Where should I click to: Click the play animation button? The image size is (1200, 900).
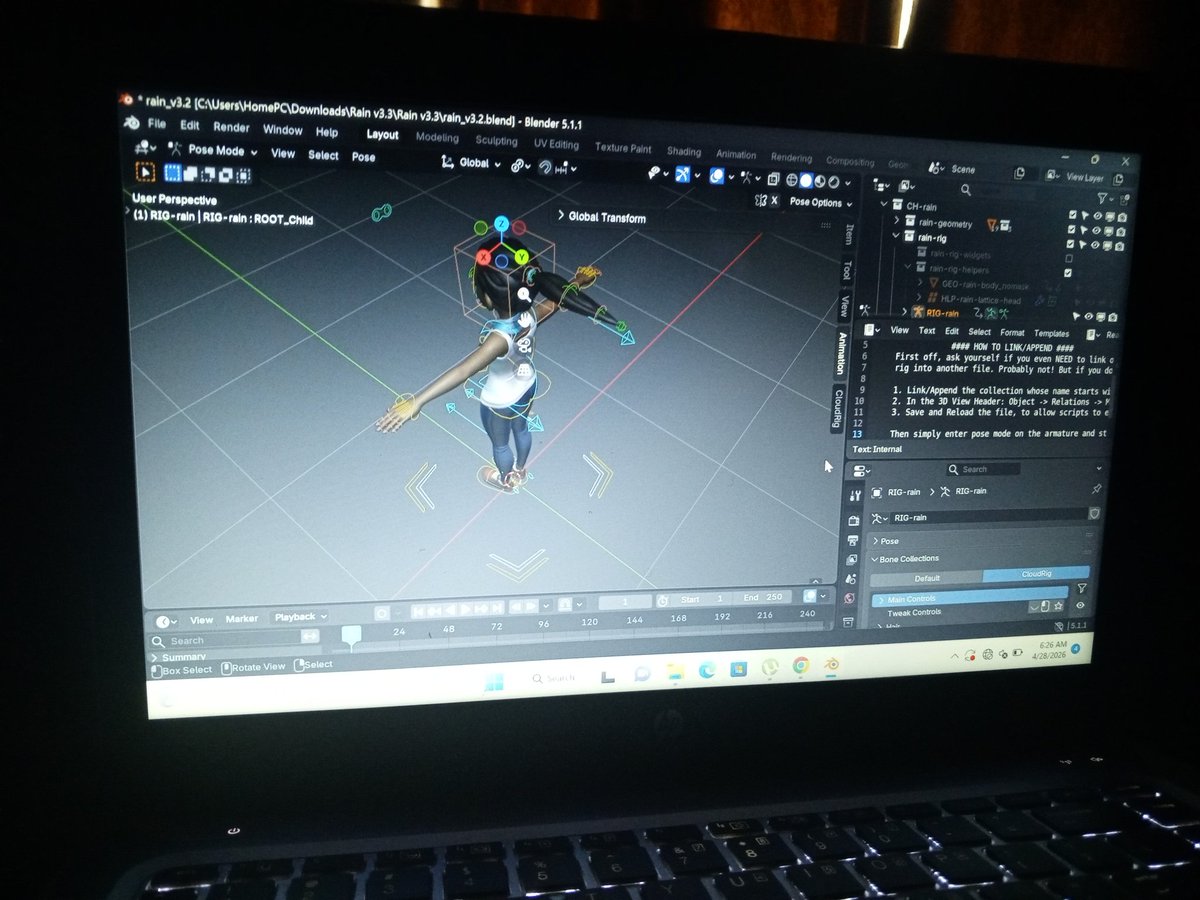tap(465, 607)
